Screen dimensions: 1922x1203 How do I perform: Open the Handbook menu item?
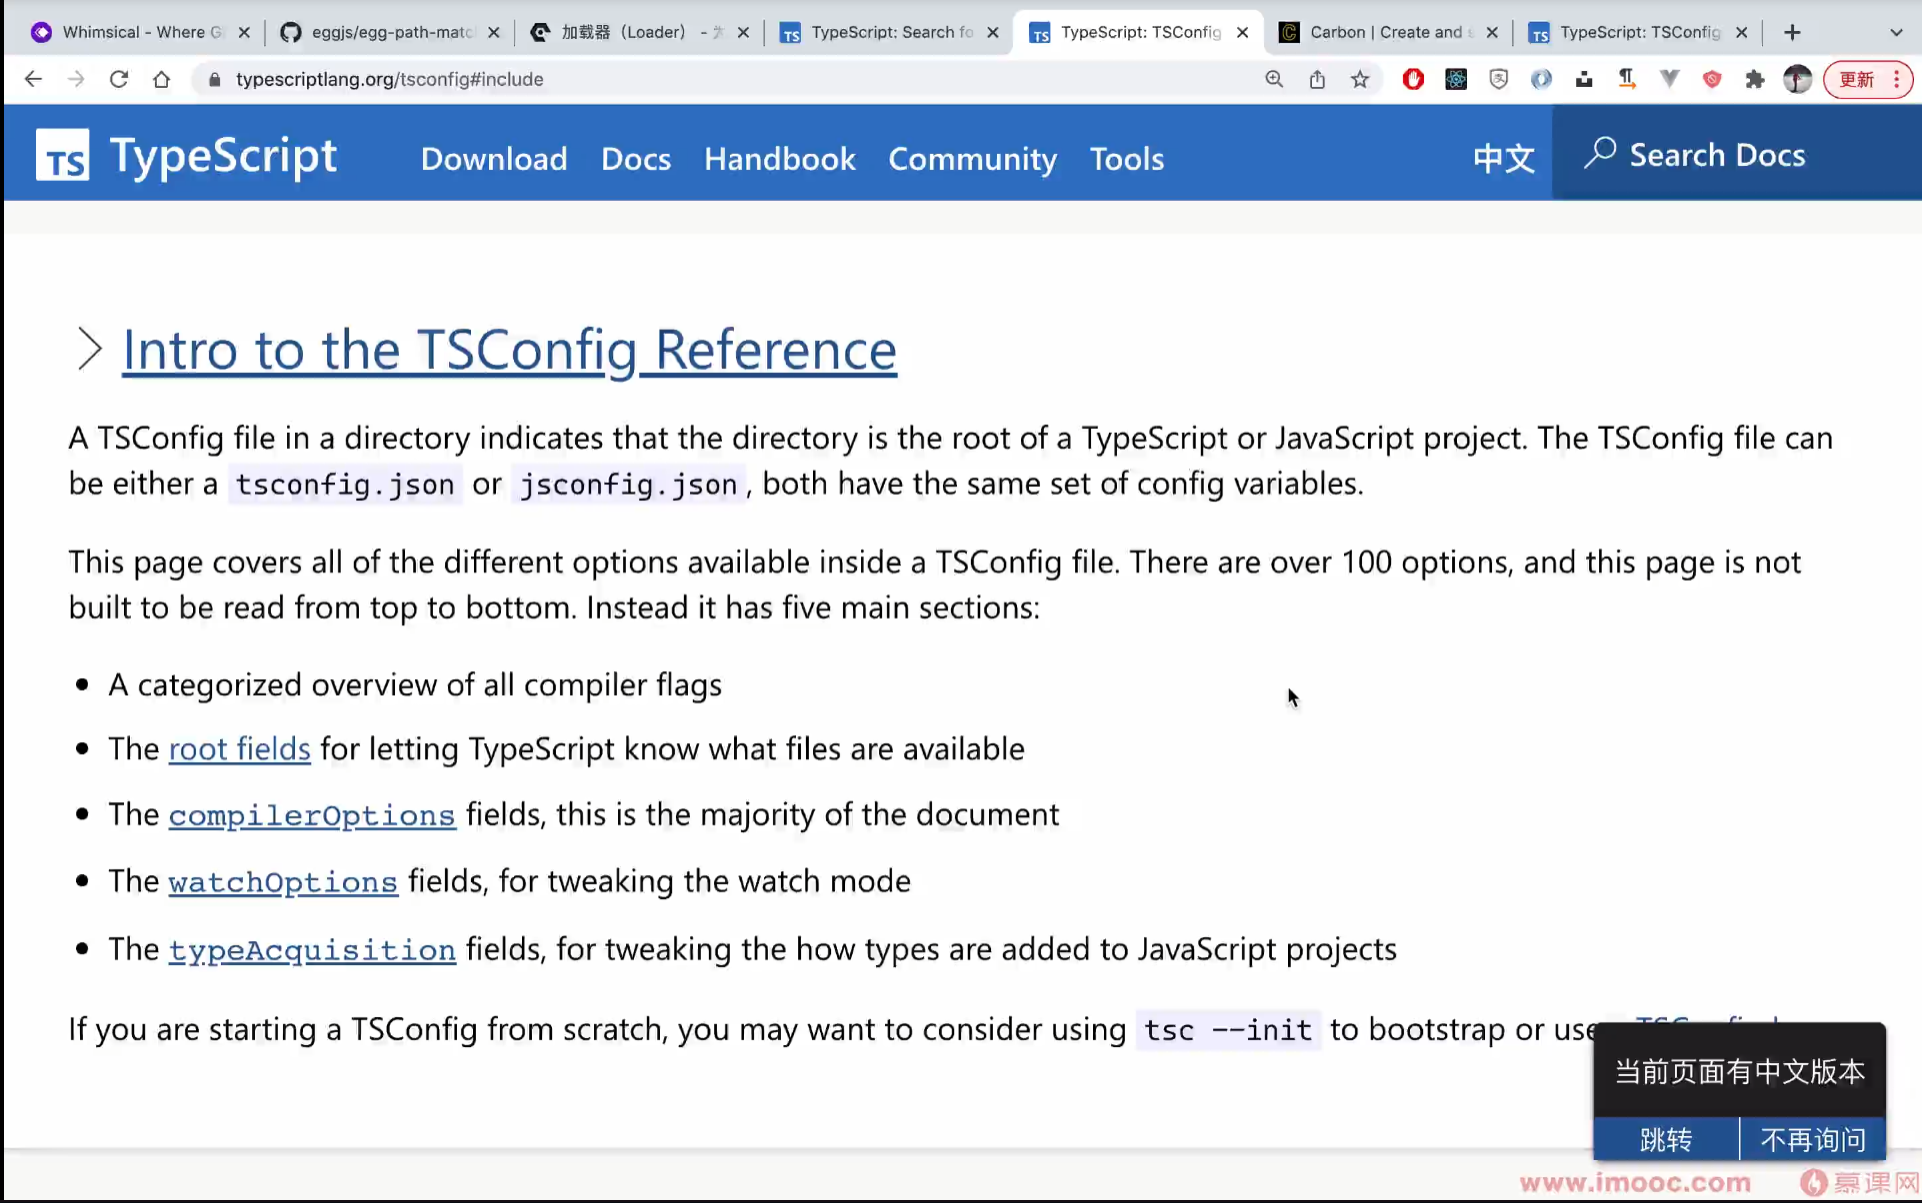[779, 158]
